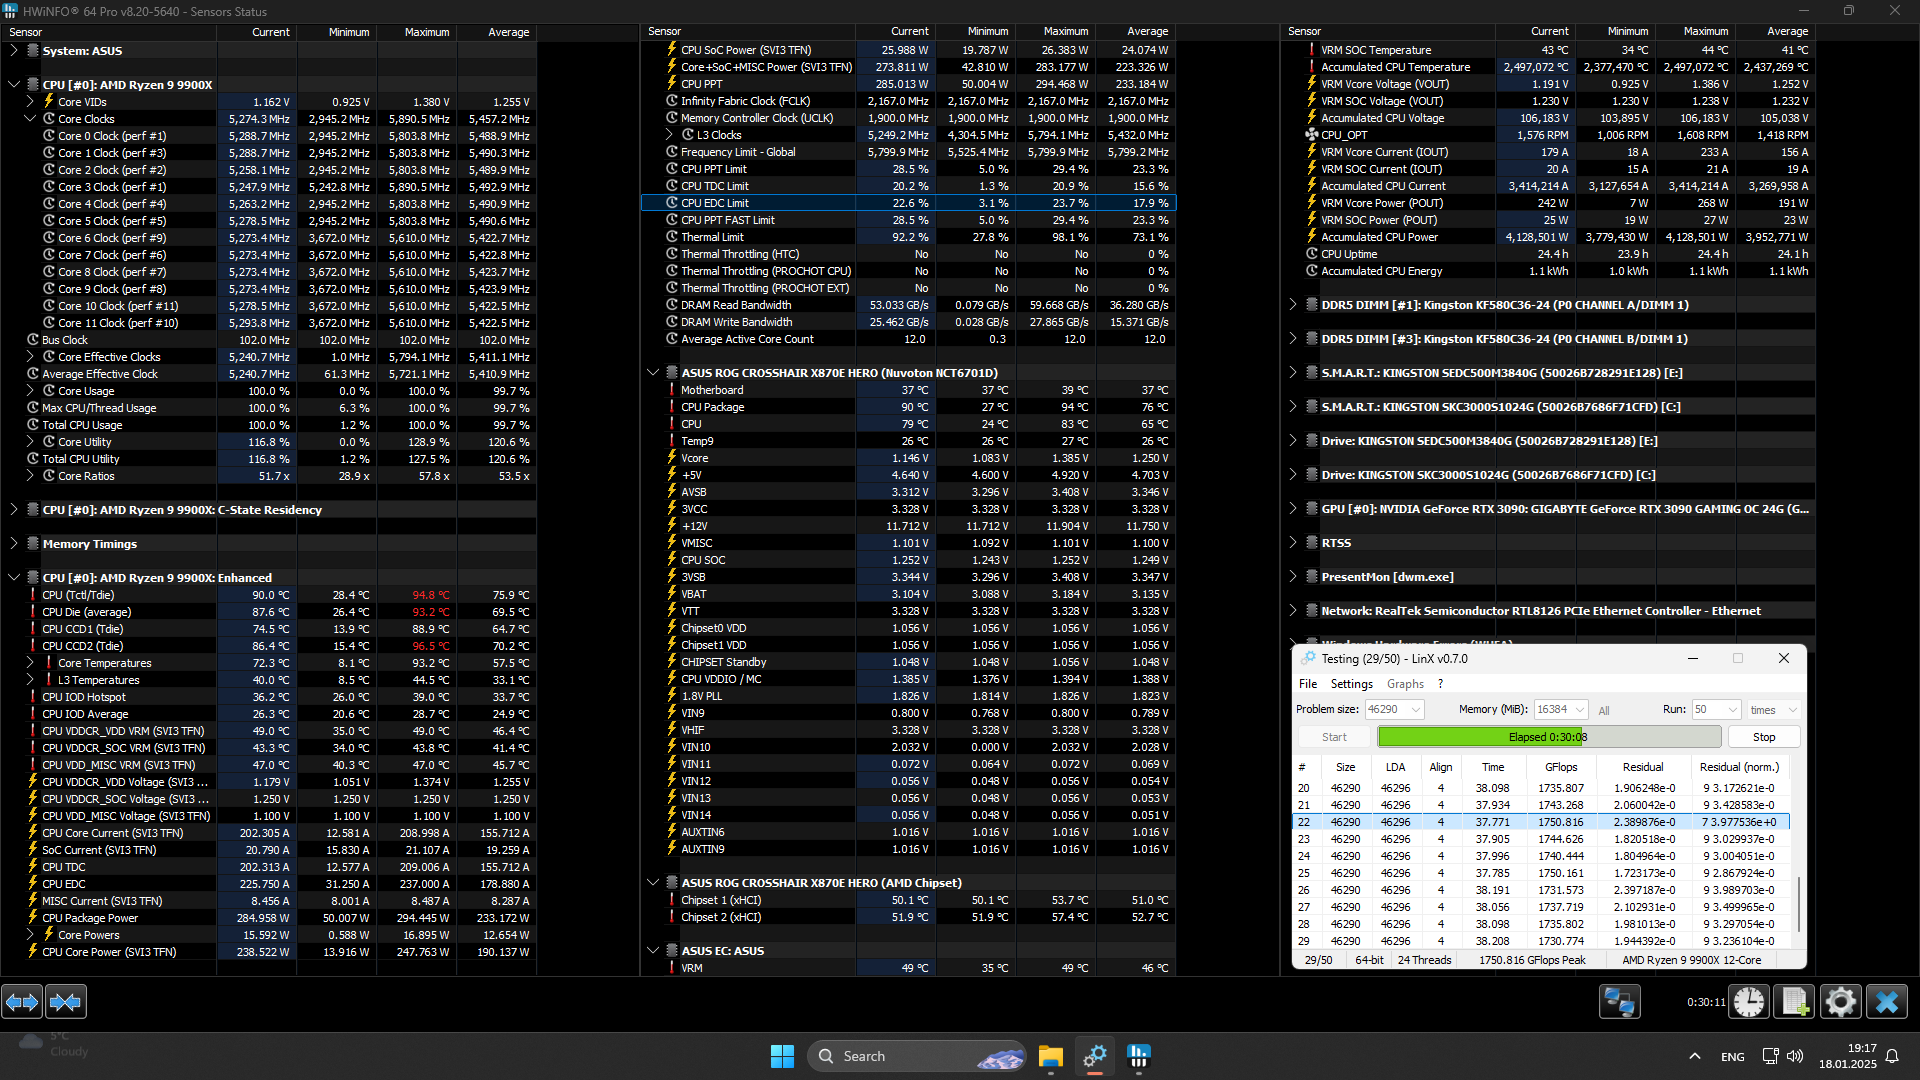Screen dimensions: 1920x1080
Task: Open the File menu in LinX
Action: (1307, 684)
